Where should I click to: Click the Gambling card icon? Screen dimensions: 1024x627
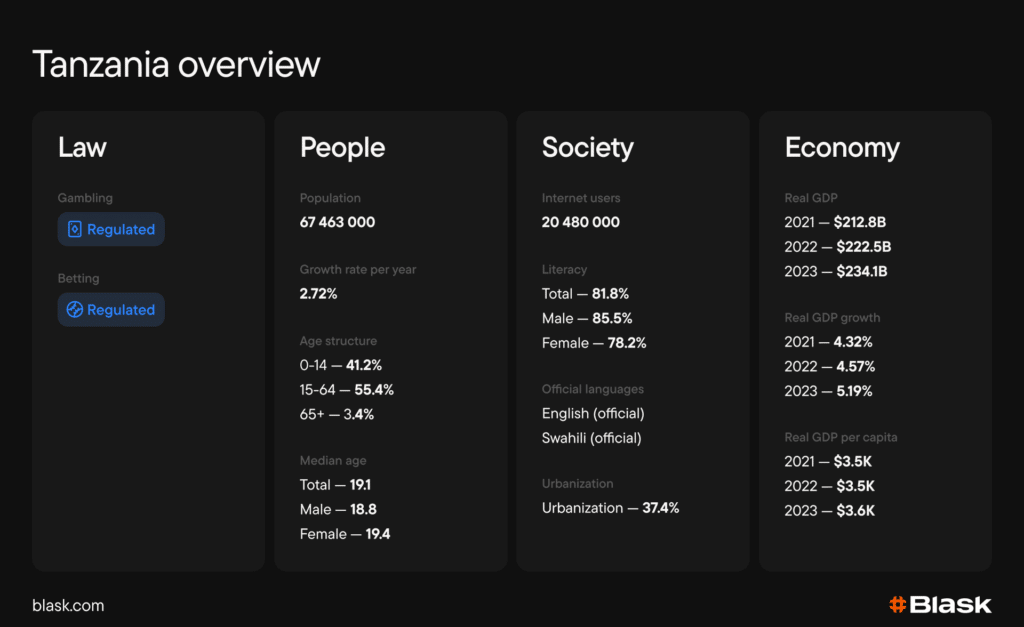pyautogui.click(x=74, y=229)
